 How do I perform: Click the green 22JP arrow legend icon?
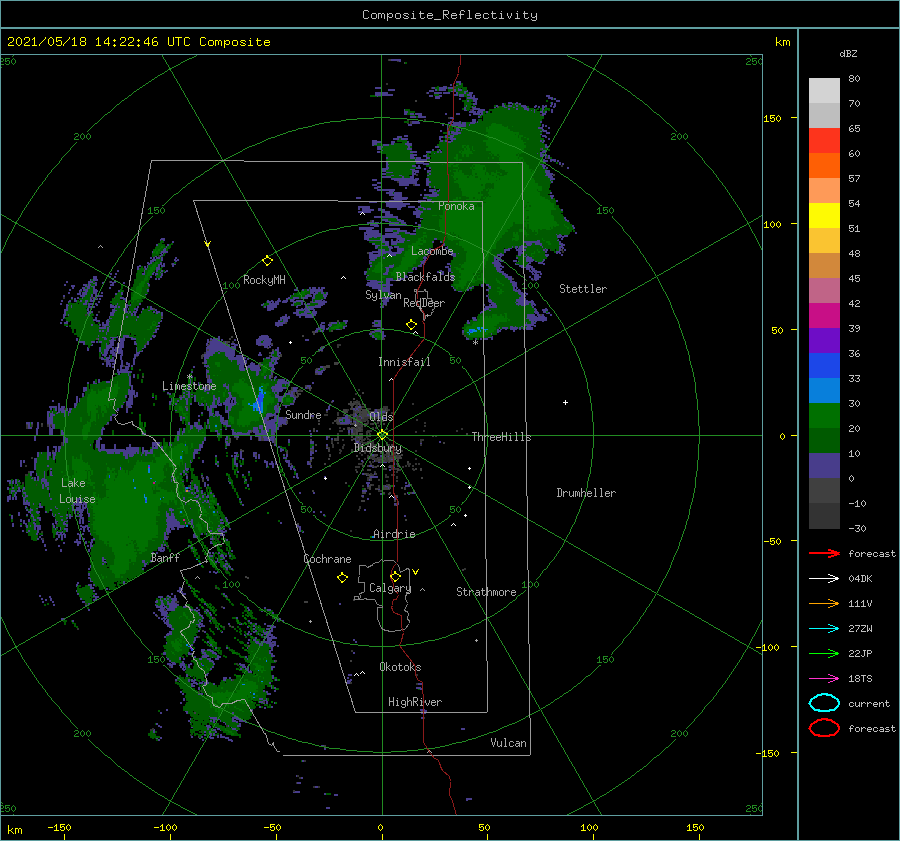824,653
